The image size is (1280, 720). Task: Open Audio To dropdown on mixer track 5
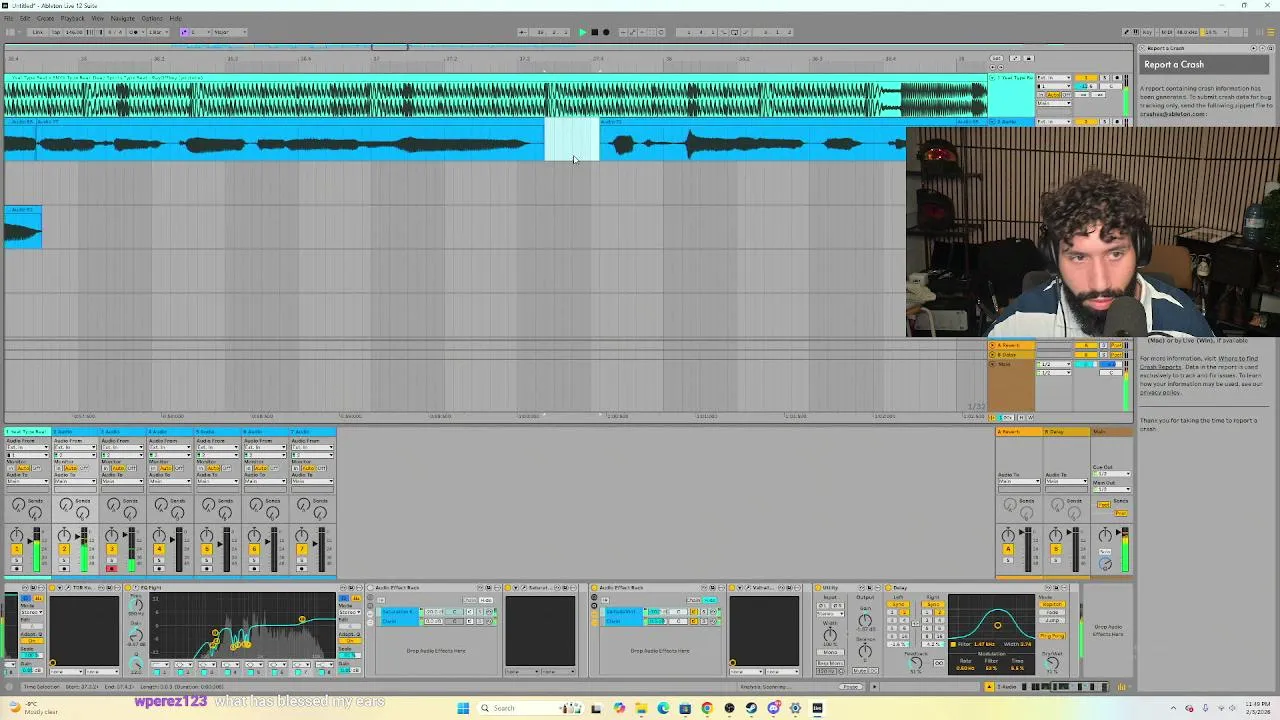pos(217,482)
